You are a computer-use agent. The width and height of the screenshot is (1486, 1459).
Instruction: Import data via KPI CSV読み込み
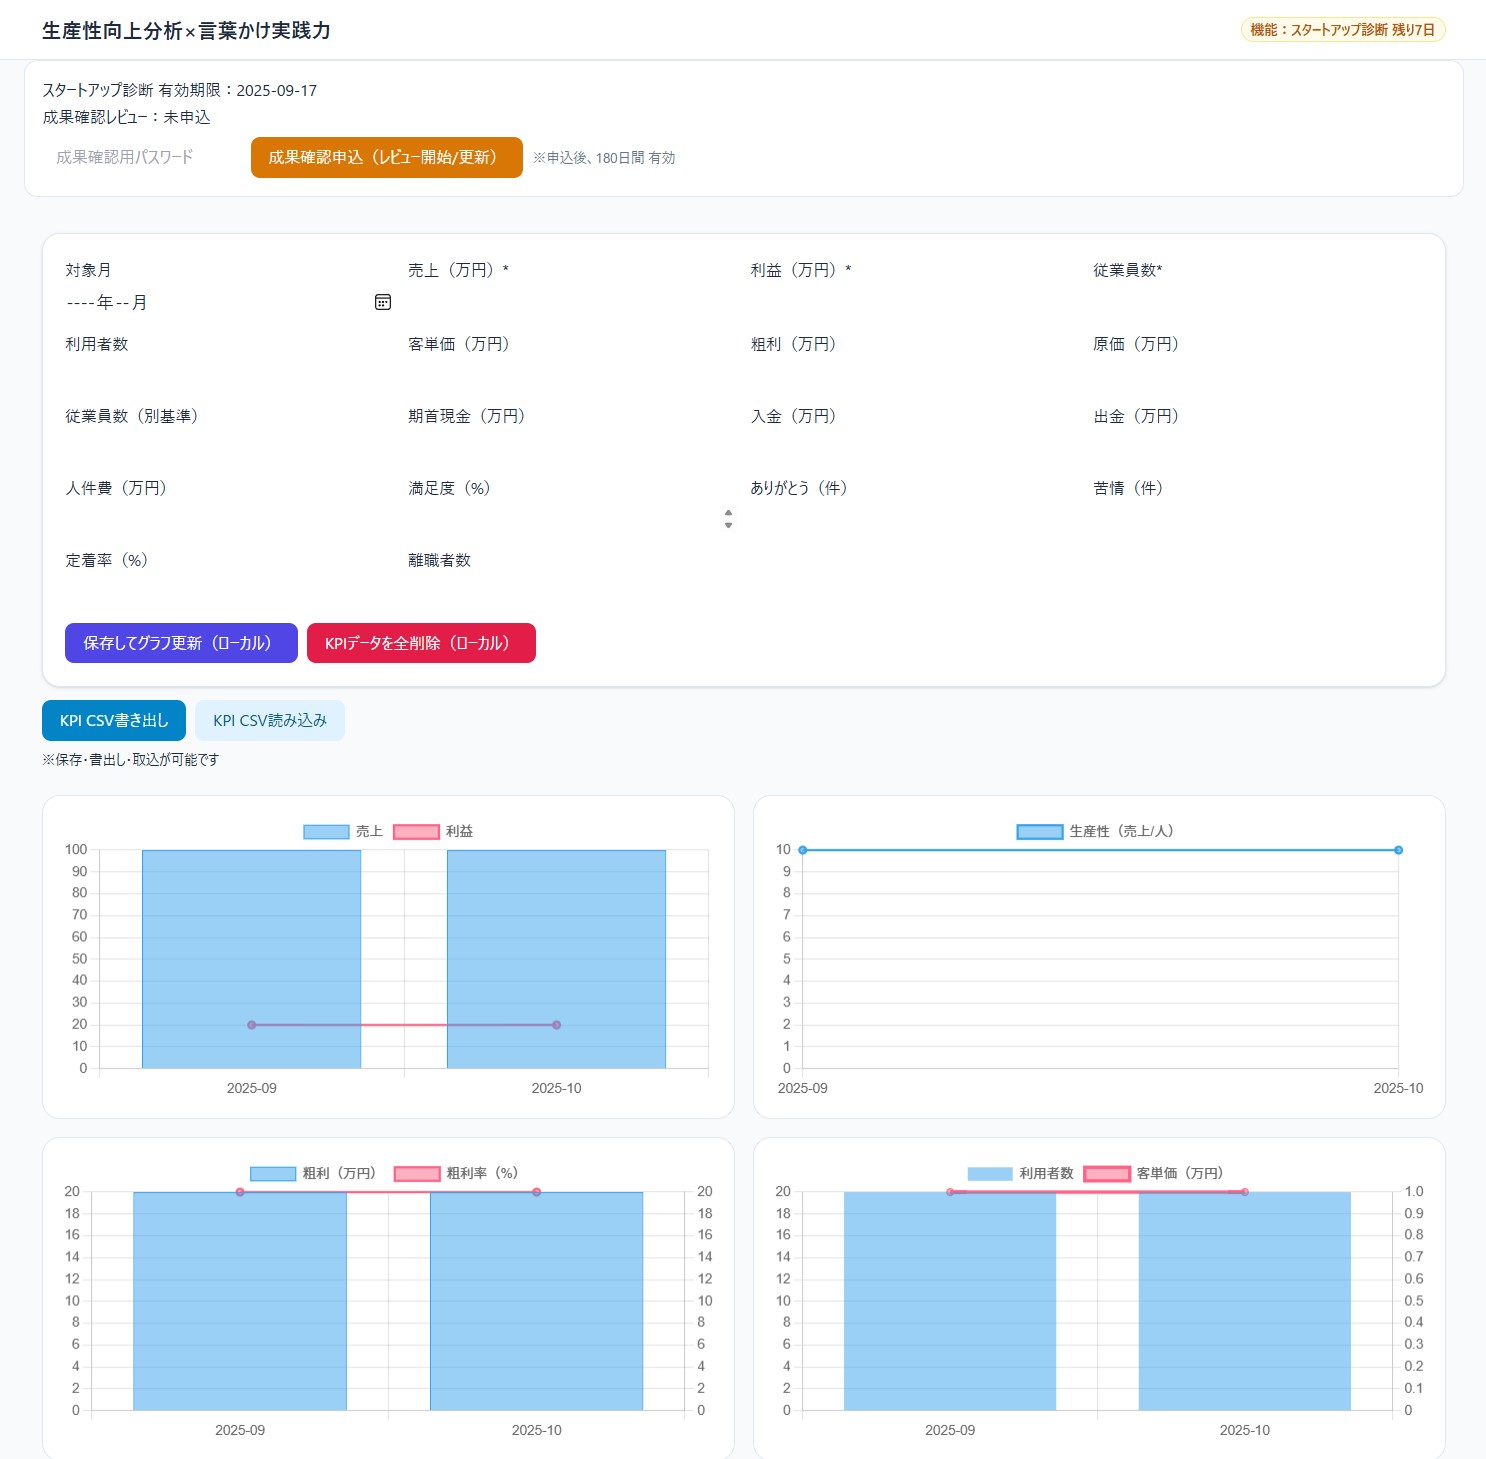270,721
